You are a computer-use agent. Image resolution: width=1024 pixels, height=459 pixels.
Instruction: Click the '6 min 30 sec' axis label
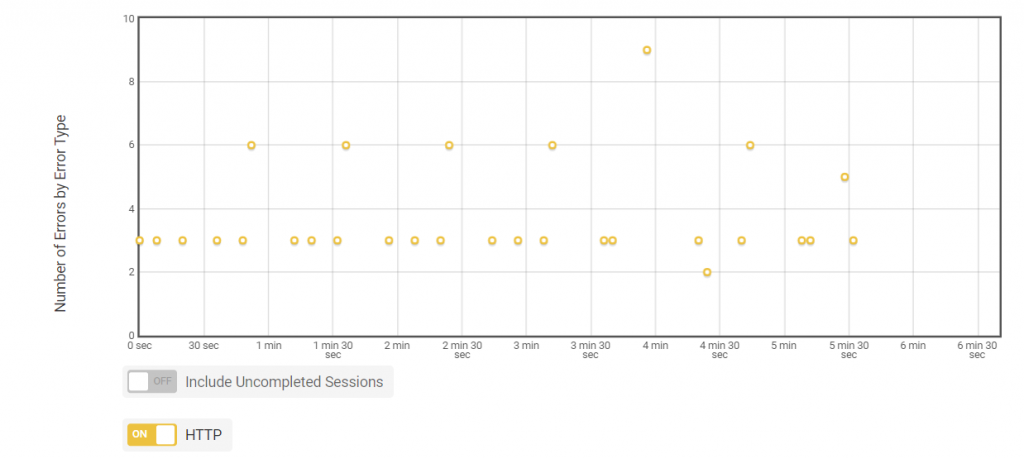coord(977,350)
